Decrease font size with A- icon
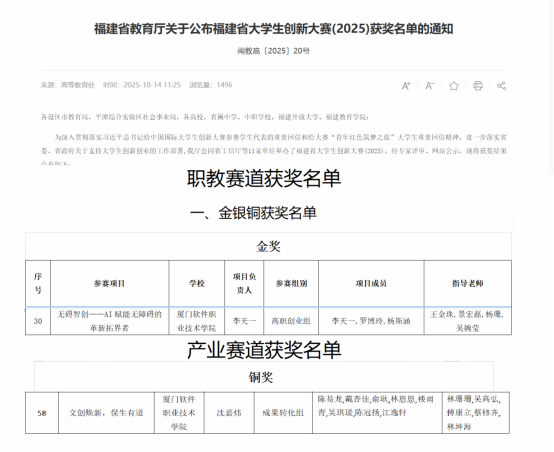This screenshot has height=452, width=554. pos(430,86)
